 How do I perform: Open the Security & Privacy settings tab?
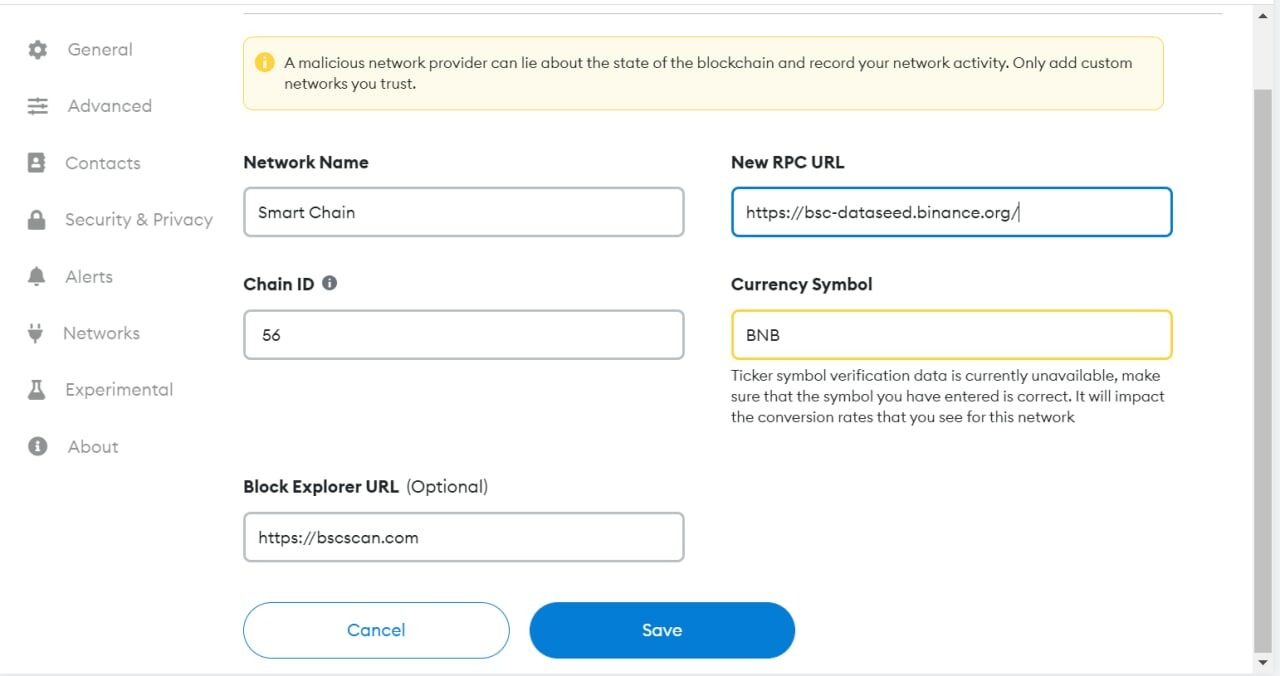pos(138,220)
